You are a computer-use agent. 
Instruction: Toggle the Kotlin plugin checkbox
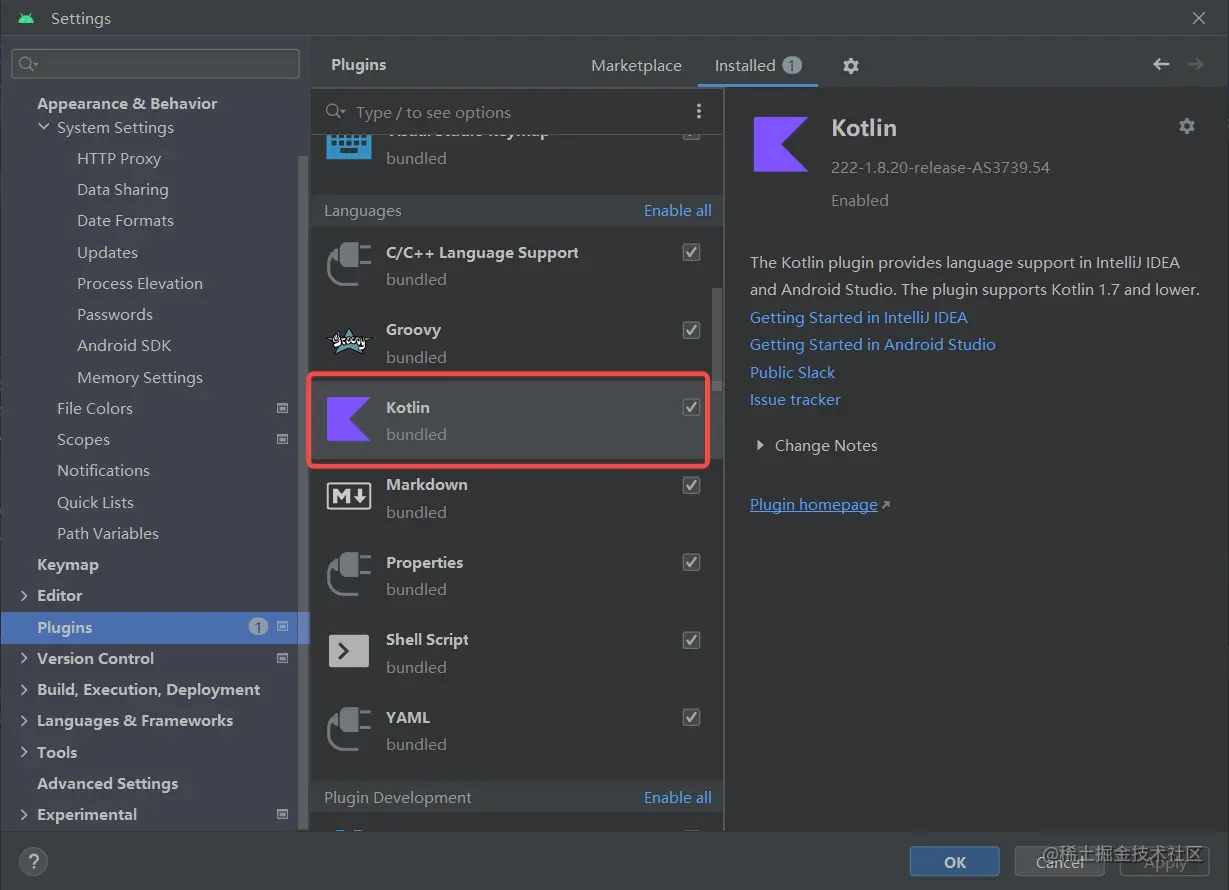(691, 407)
